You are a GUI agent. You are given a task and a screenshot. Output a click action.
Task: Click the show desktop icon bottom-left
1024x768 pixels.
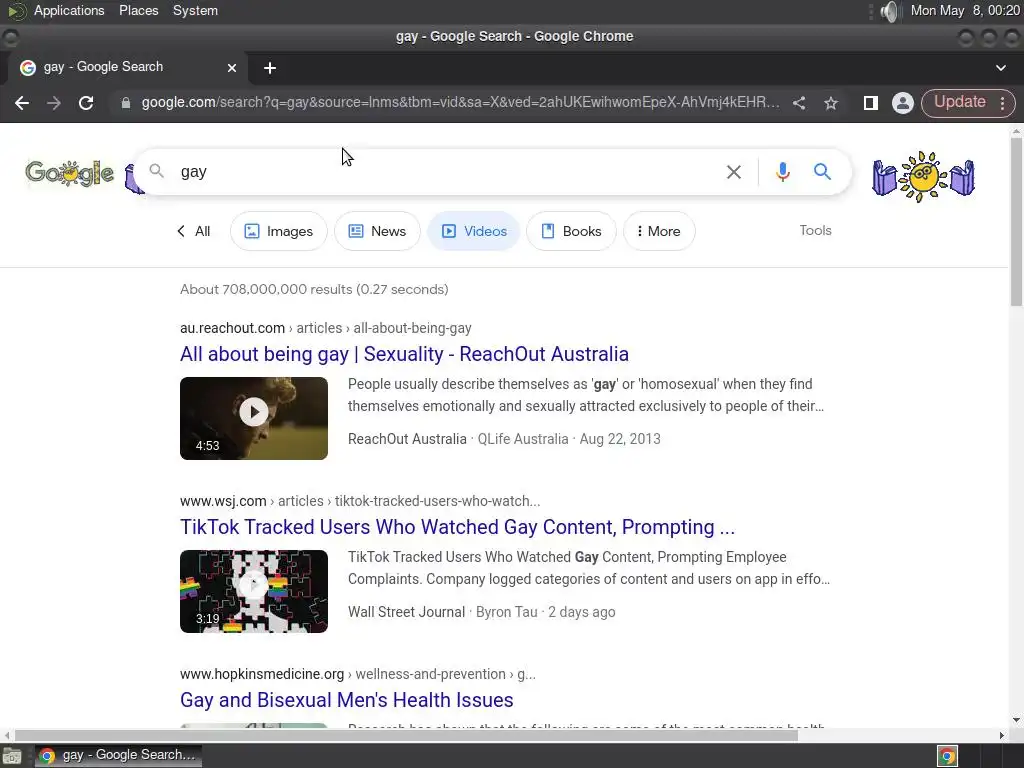tap(12, 756)
